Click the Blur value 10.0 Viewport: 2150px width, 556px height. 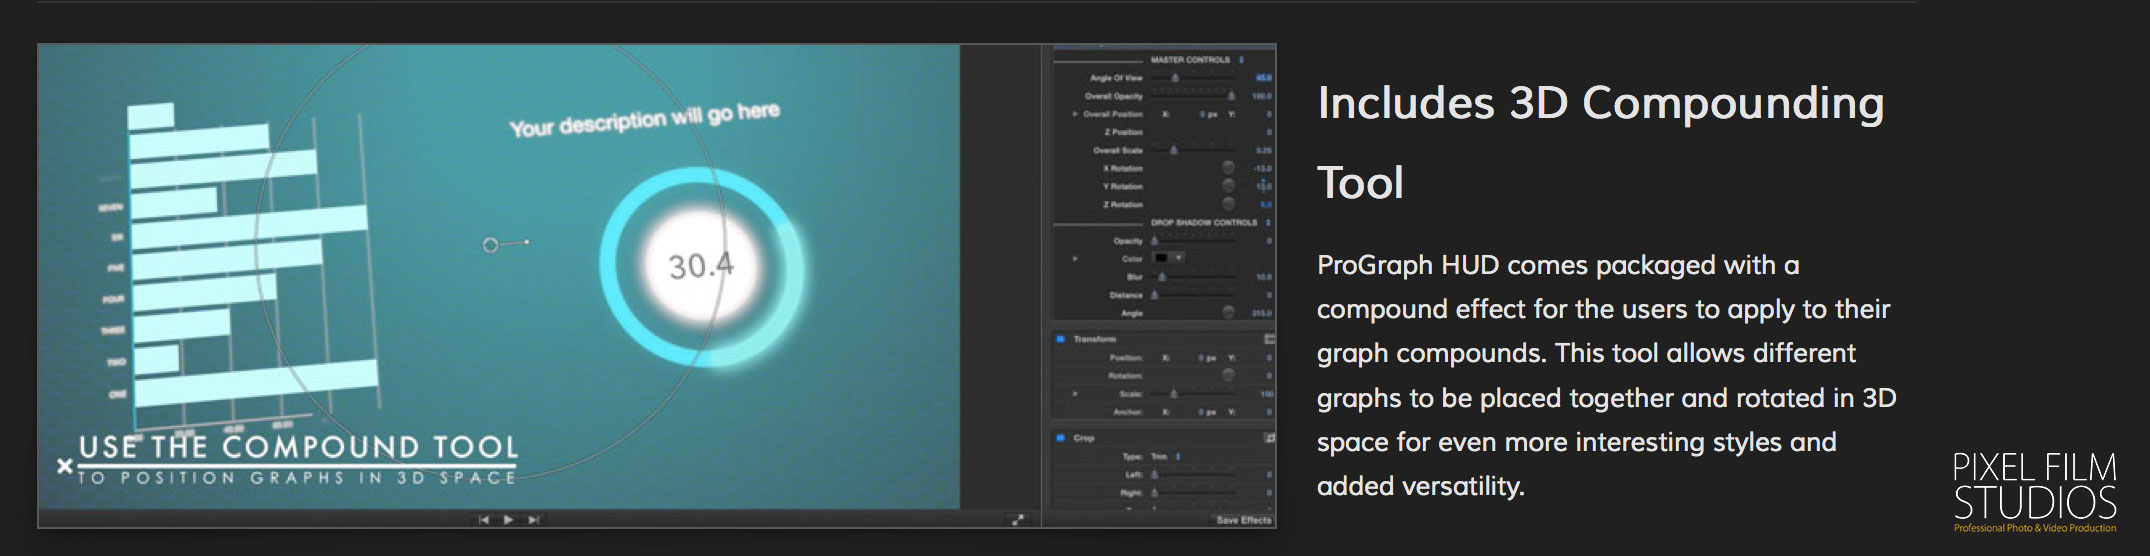point(1264,277)
